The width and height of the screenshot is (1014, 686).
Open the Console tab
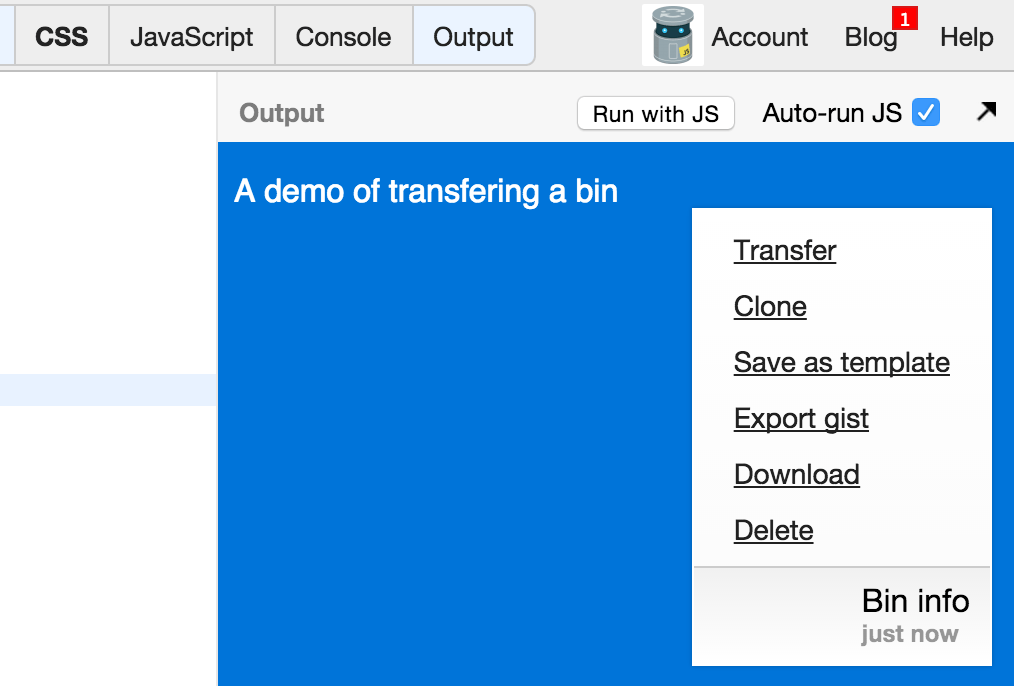342,35
